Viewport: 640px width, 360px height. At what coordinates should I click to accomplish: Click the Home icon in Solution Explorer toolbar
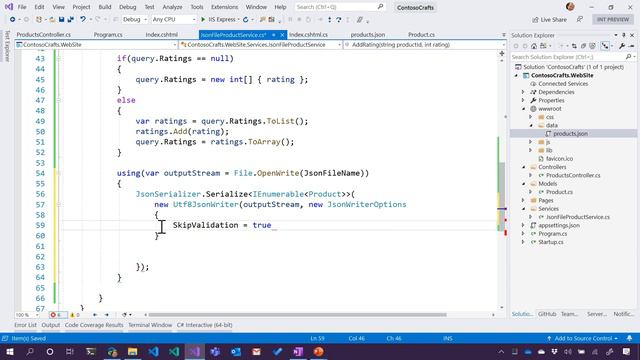pos(534,46)
